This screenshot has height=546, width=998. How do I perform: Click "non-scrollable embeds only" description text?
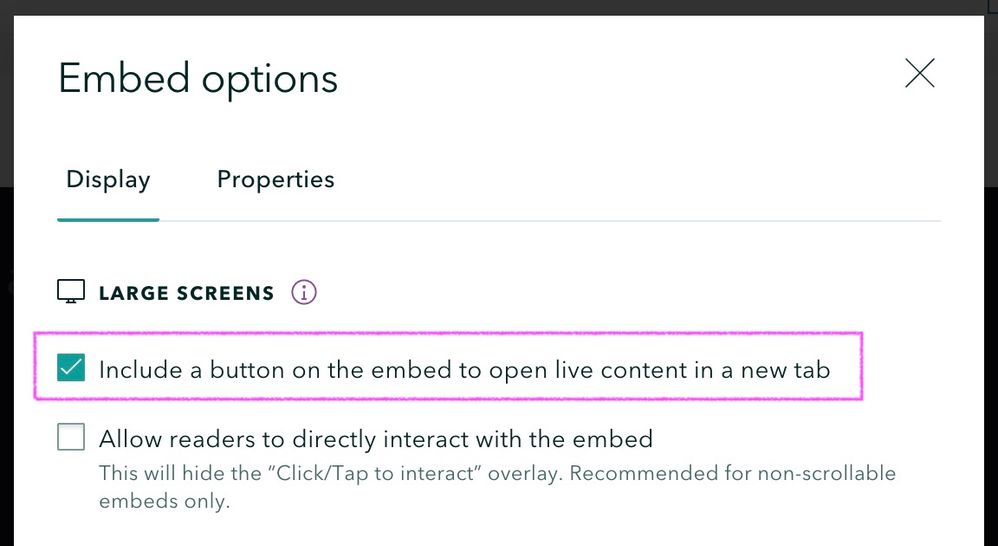tap(164, 501)
